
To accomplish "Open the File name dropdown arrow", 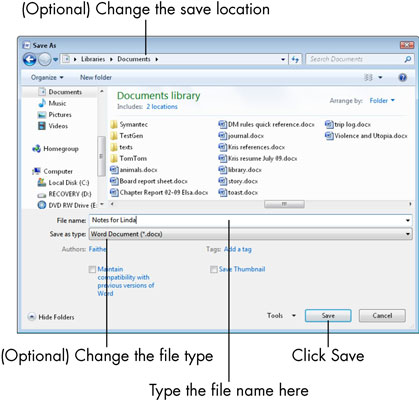I will click(x=408, y=220).
